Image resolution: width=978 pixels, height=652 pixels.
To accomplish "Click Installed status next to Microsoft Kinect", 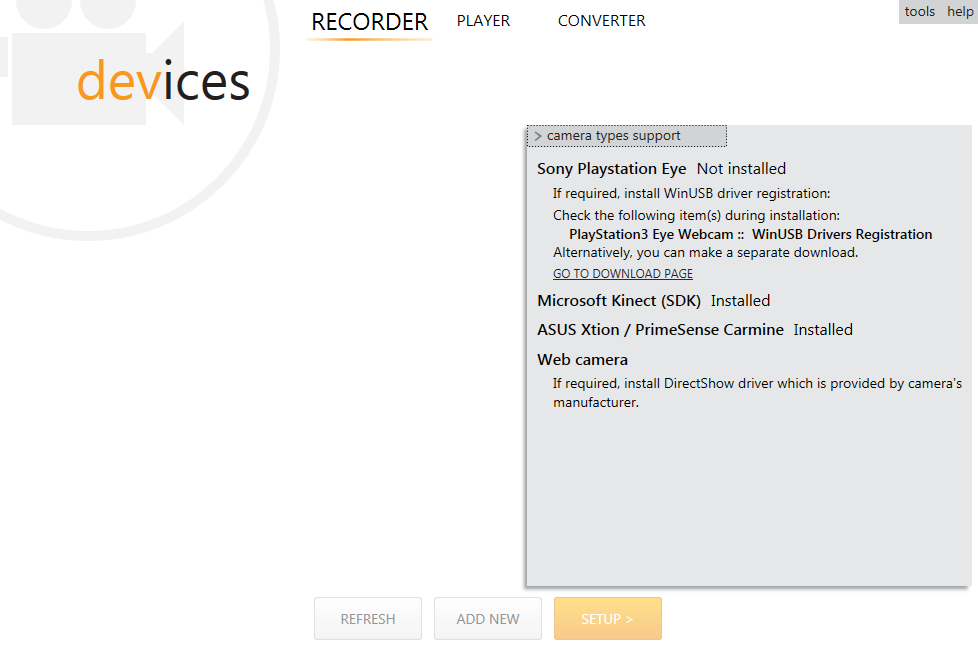I will coord(740,301).
